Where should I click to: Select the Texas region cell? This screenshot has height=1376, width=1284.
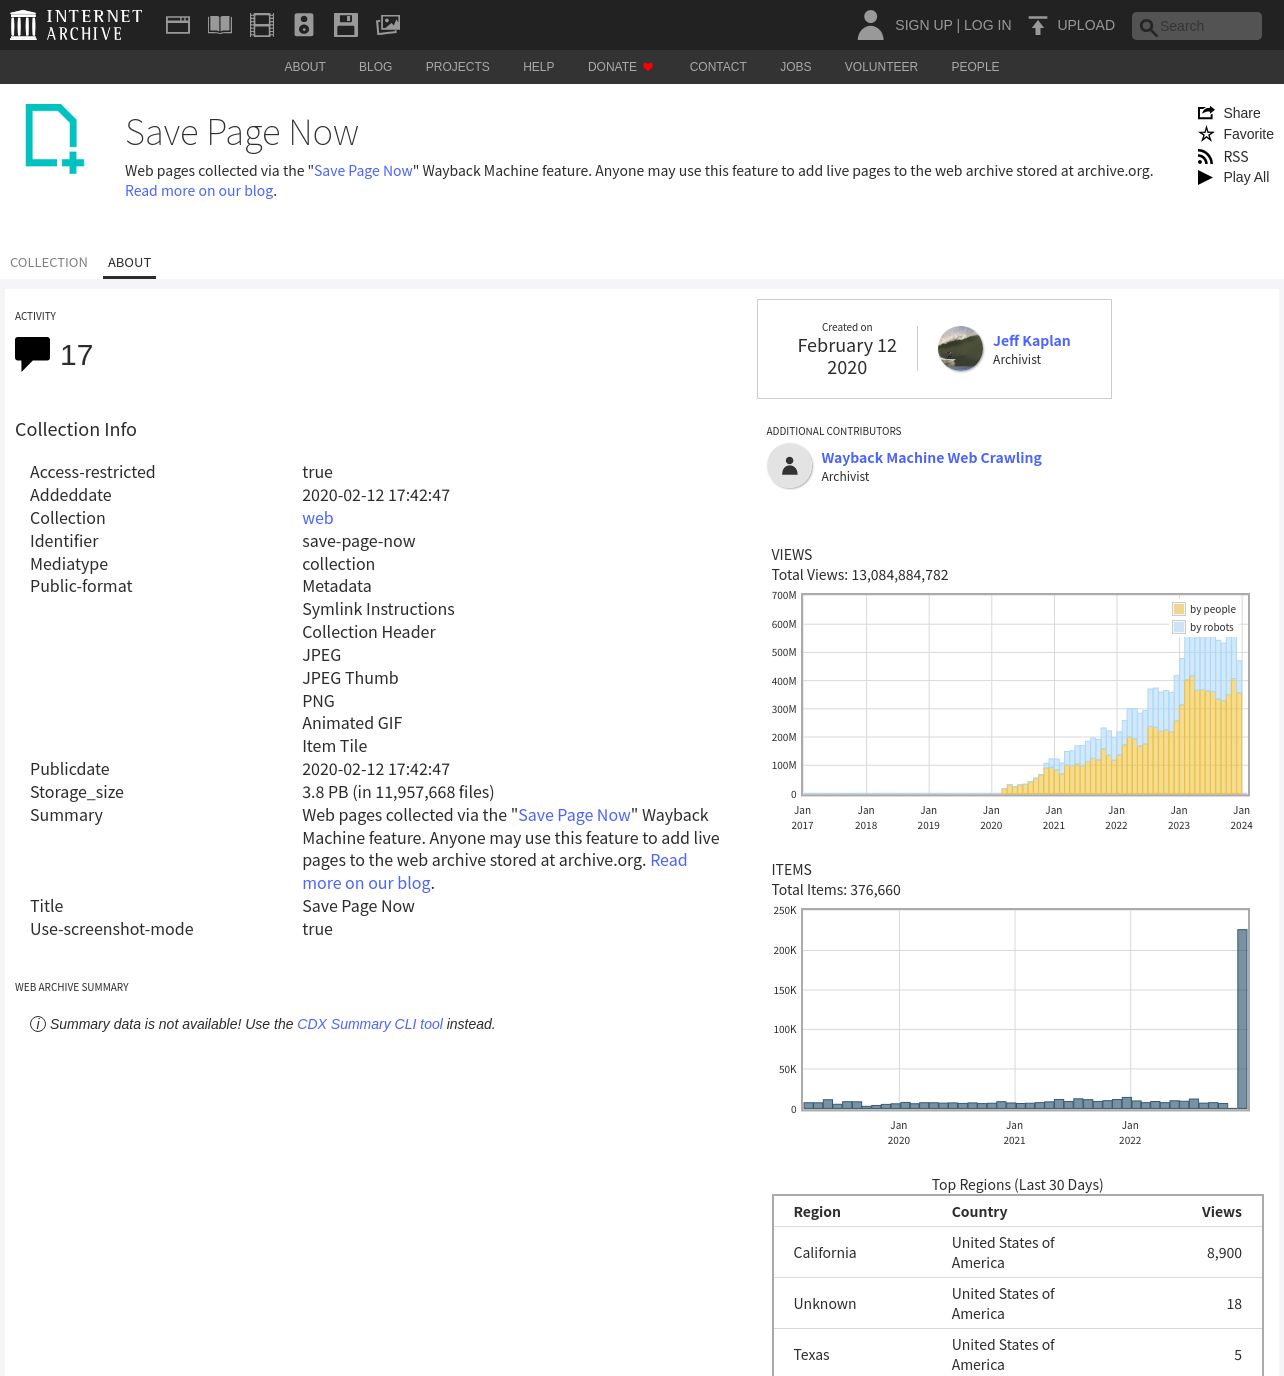click(x=811, y=1355)
